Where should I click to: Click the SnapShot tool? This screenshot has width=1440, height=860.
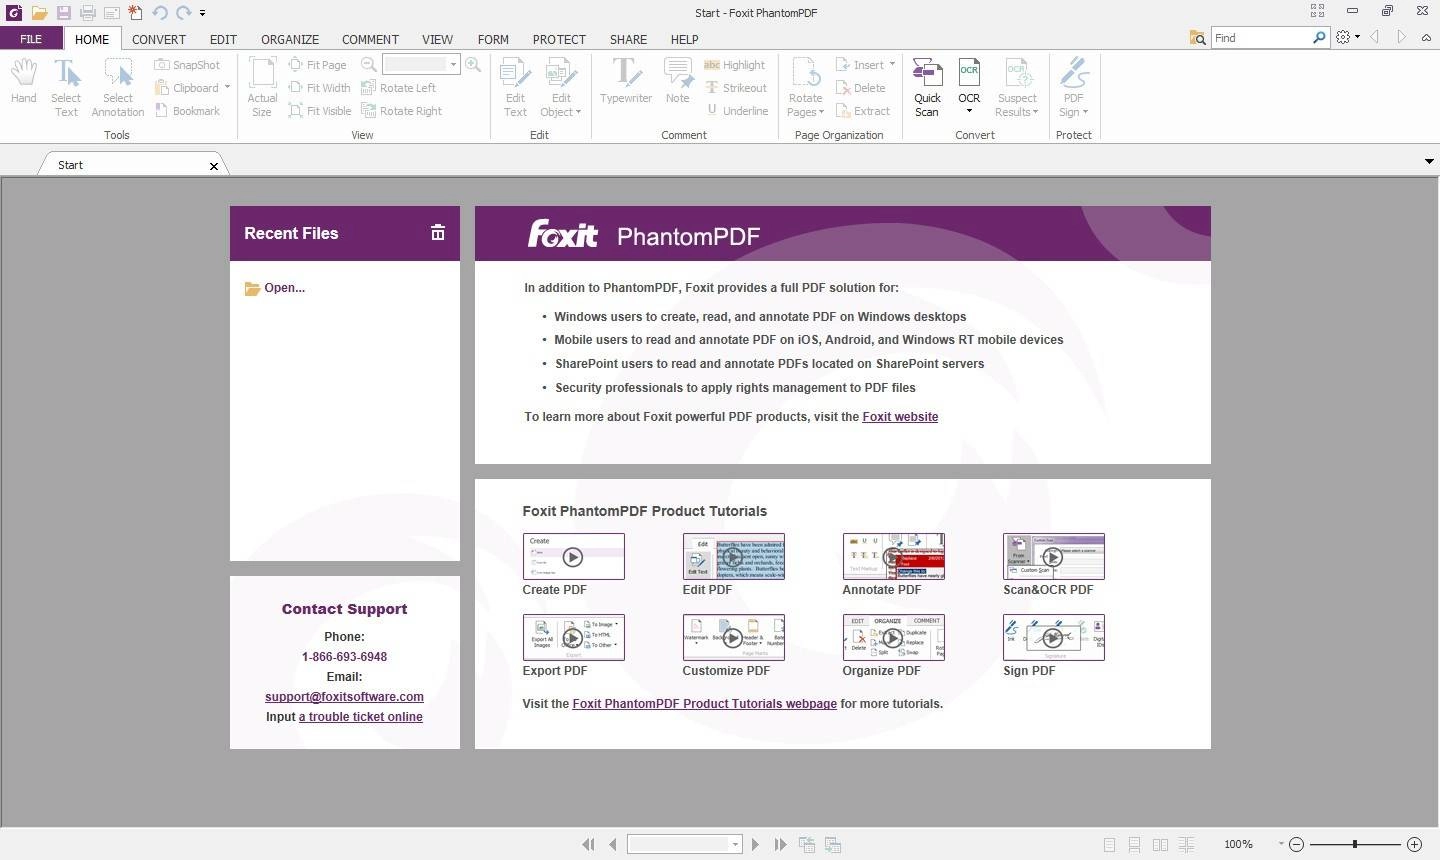[x=187, y=65]
